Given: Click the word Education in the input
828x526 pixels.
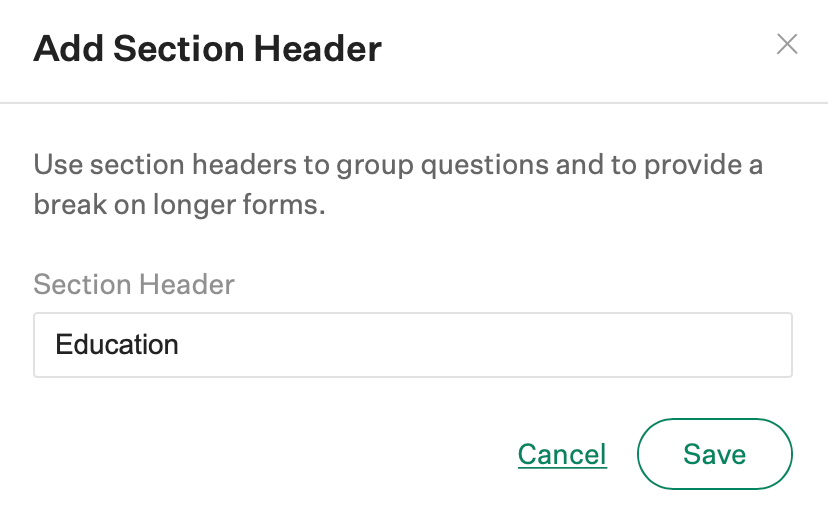Looking at the screenshot, I should 117,345.
